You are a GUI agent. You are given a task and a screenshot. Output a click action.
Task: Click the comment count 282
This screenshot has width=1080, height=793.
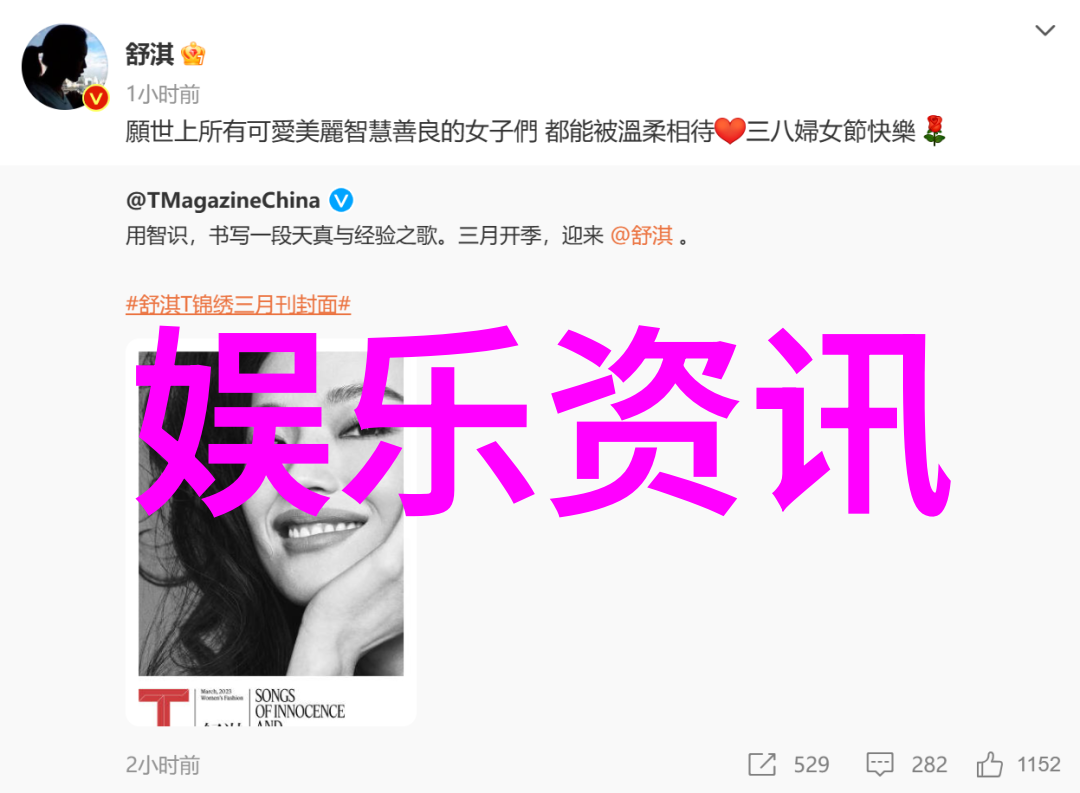click(929, 764)
